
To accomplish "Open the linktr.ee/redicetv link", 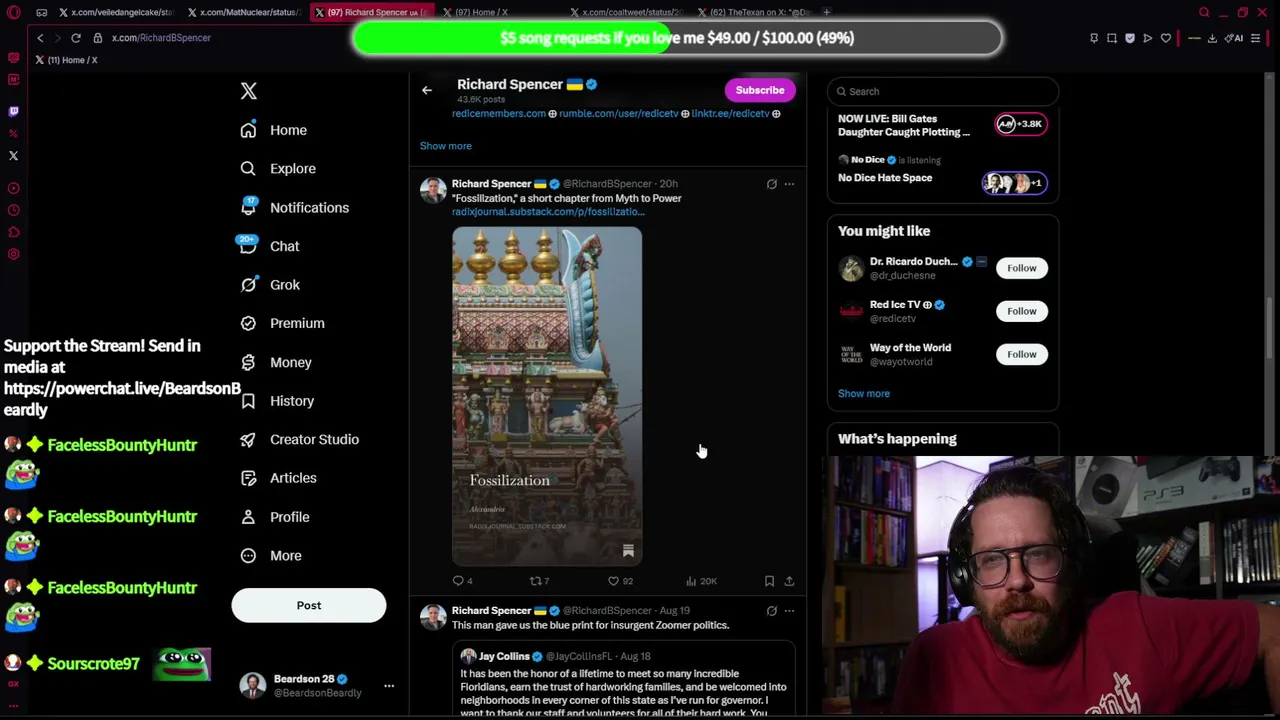I will [730, 114].
